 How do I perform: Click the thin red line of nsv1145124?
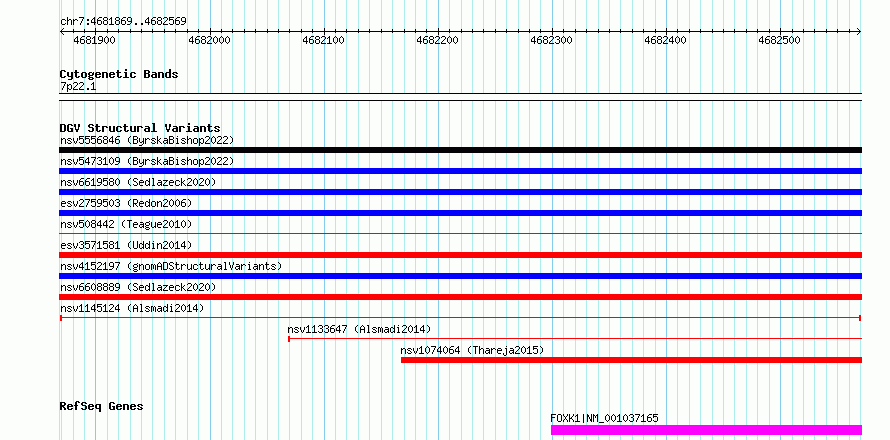click(x=461, y=318)
